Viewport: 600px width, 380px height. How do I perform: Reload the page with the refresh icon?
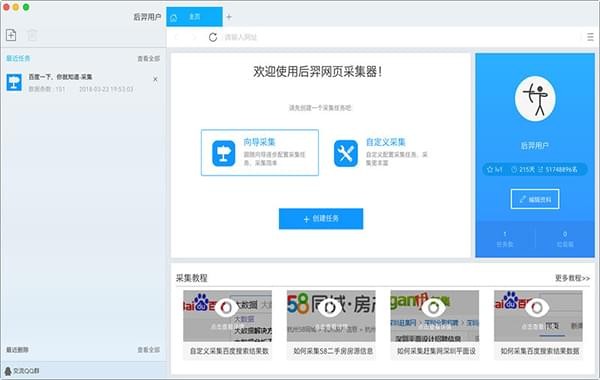pos(213,37)
